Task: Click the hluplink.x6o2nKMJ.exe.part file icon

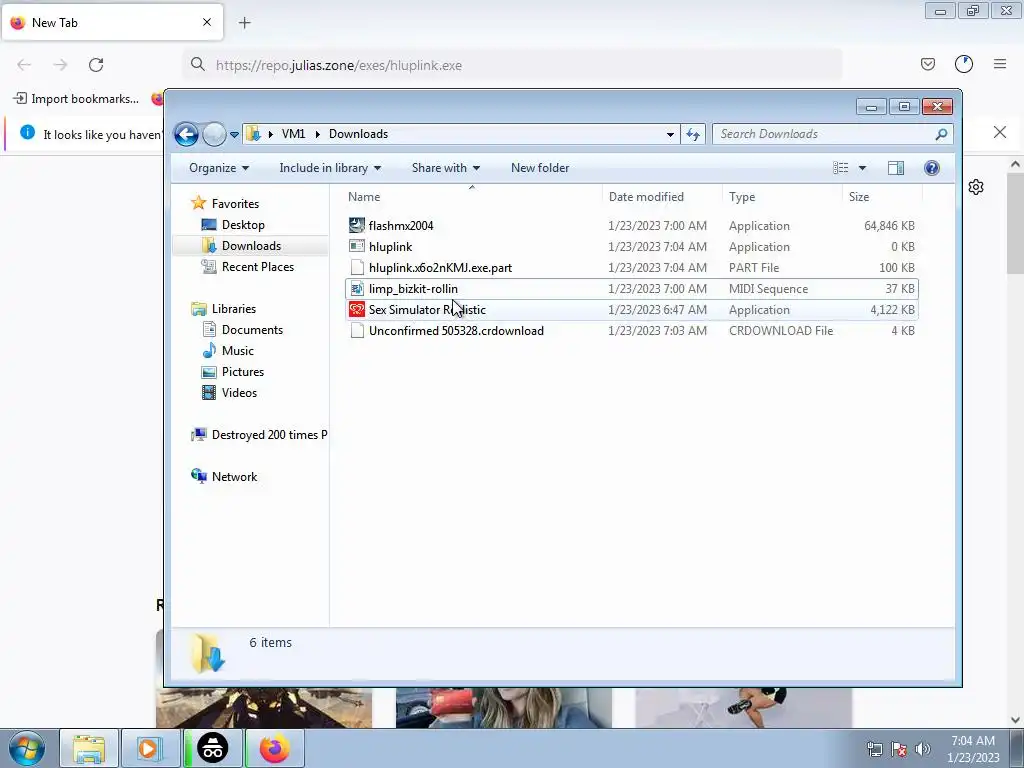Action: (357, 267)
